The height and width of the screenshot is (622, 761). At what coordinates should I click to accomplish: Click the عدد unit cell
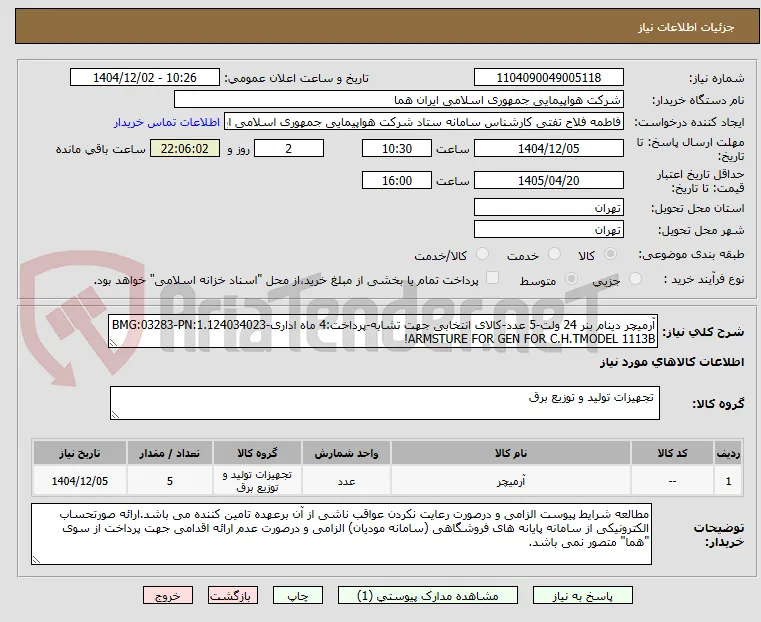346,481
